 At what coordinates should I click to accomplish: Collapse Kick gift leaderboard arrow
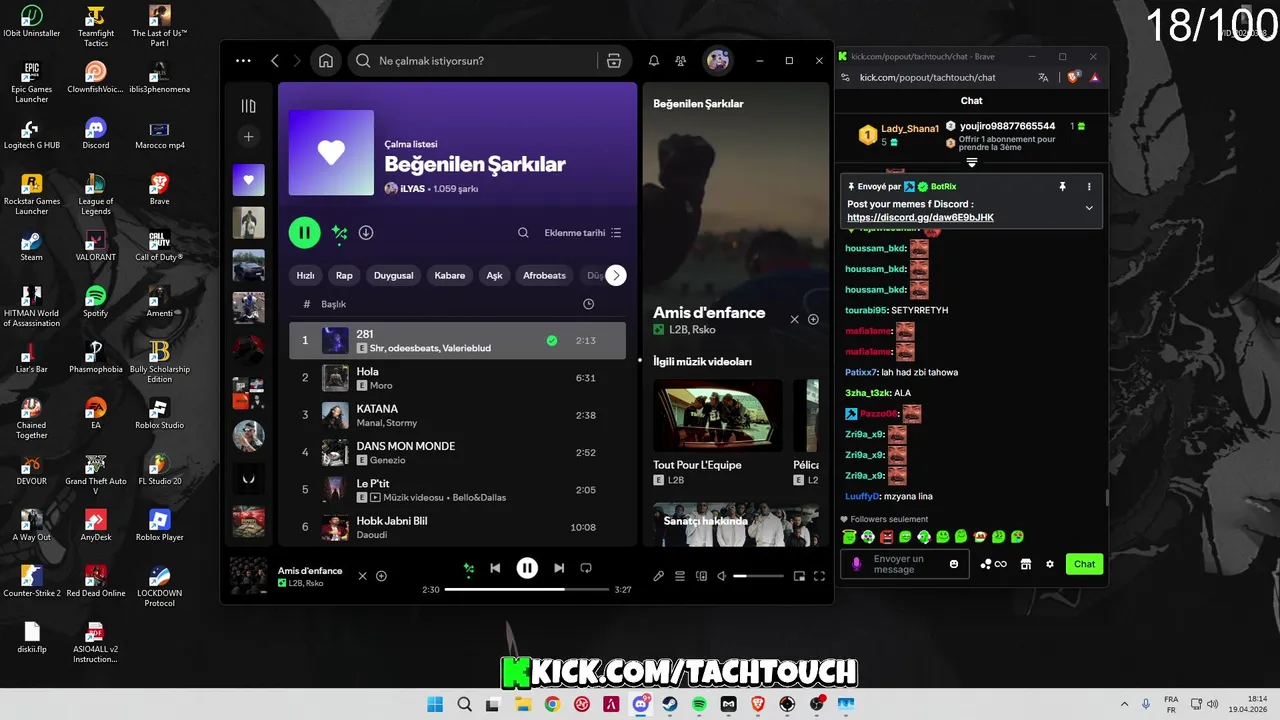click(x=971, y=162)
